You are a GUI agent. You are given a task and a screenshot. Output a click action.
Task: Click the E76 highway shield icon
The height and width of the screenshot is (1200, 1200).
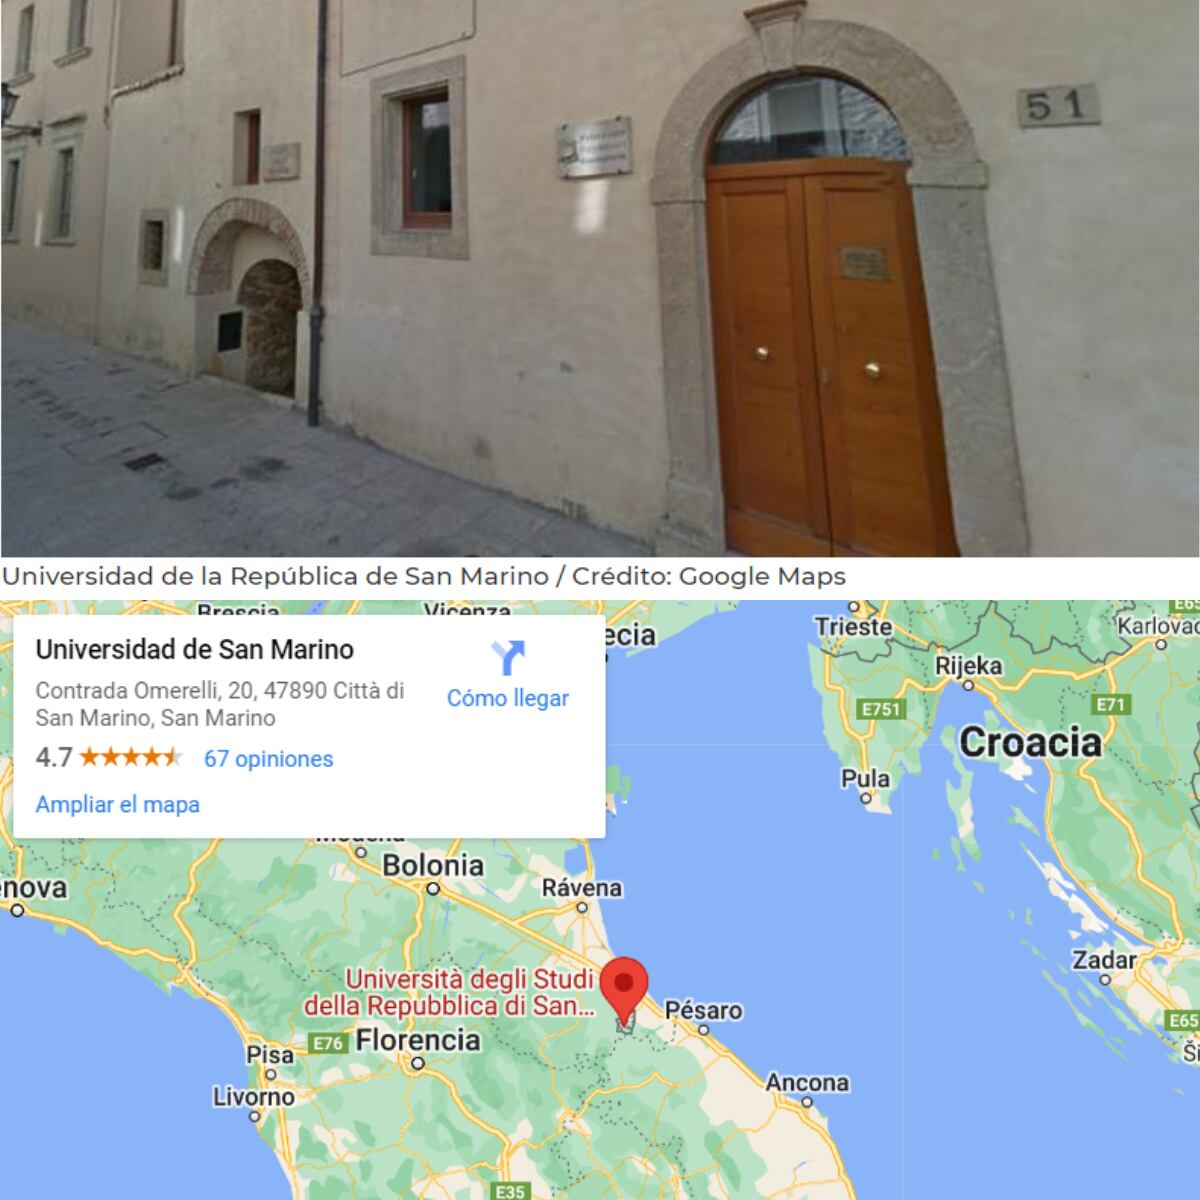coord(326,1043)
